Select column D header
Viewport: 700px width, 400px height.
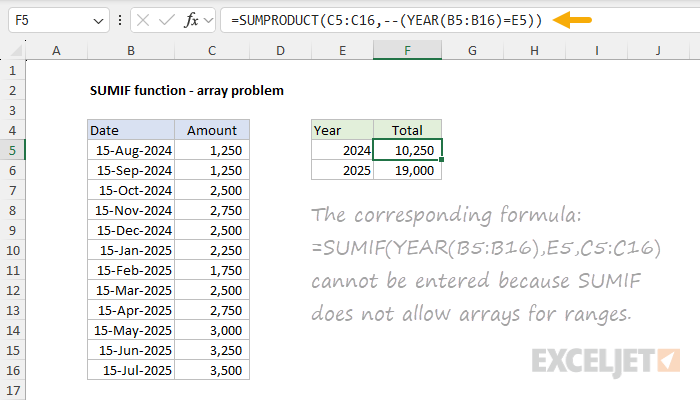(280, 50)
